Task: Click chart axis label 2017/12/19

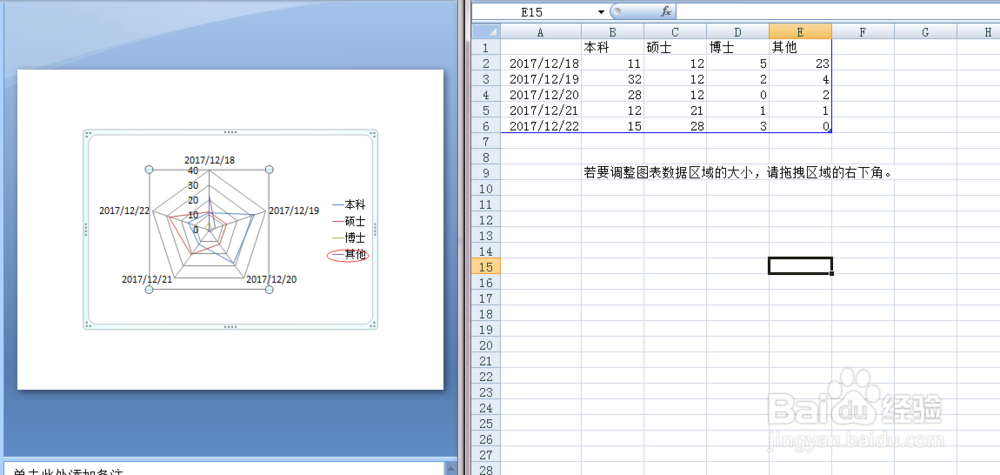Action: click(293, 210)
